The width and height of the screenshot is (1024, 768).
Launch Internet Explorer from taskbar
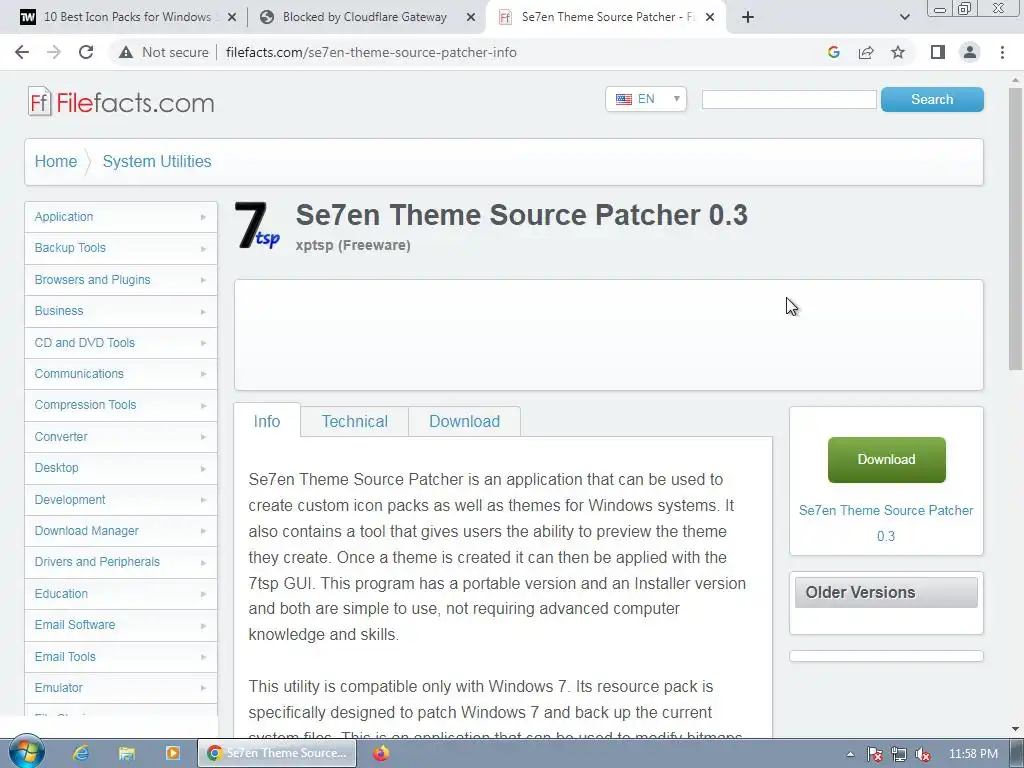click(x=81, y=753)
